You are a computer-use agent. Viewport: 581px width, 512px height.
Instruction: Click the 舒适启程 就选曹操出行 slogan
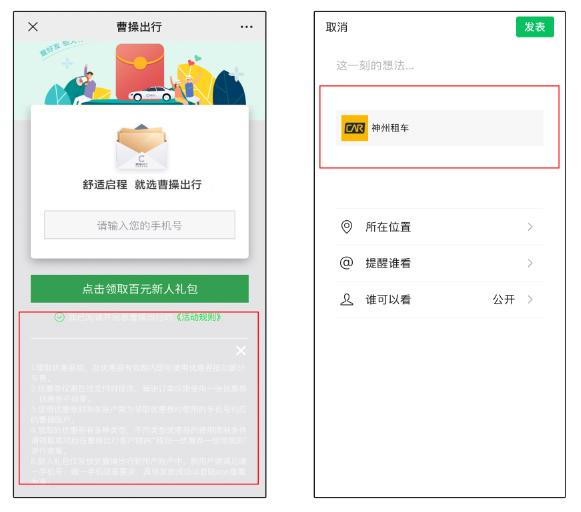(x=142, y=184)
